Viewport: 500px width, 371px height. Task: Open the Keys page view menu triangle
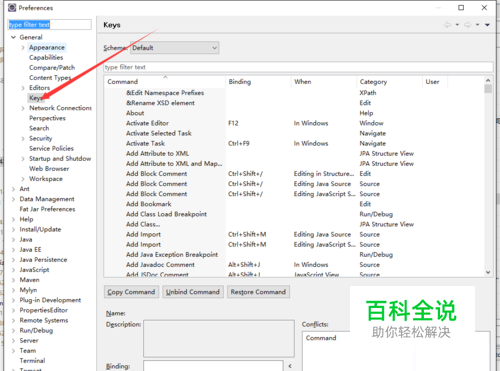coord(487,25)
